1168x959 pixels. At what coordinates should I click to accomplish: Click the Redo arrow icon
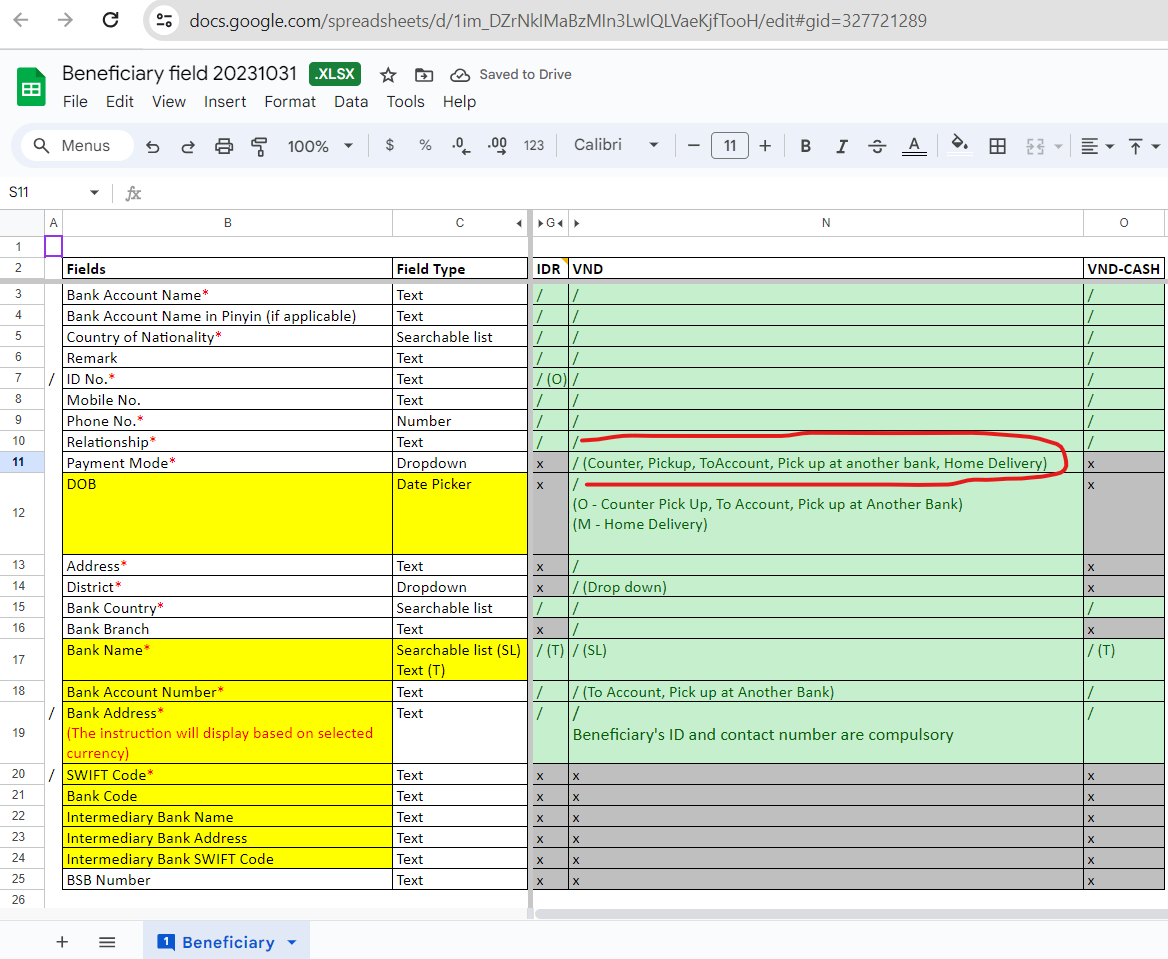tap(188, 146)
